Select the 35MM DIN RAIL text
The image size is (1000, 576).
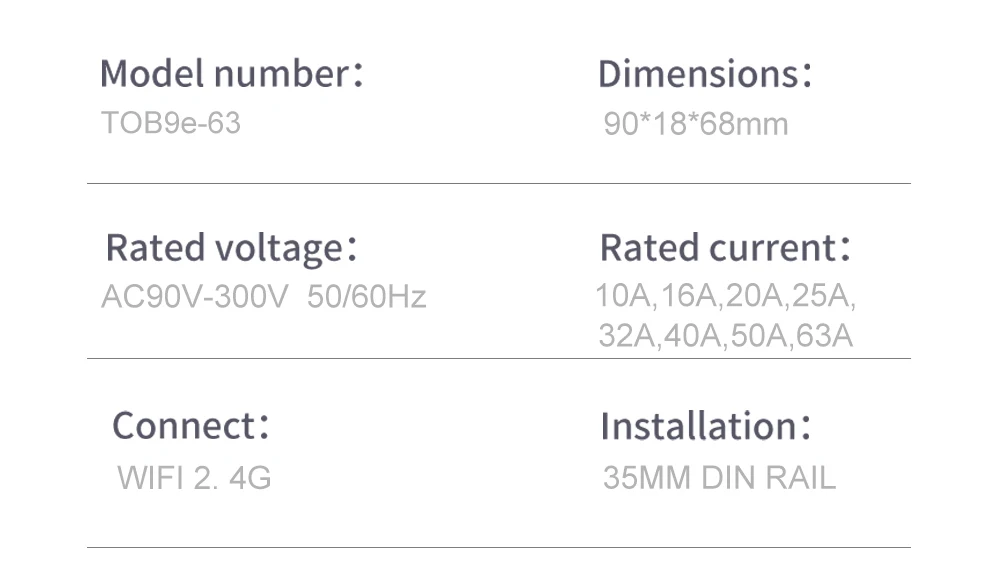719,478
